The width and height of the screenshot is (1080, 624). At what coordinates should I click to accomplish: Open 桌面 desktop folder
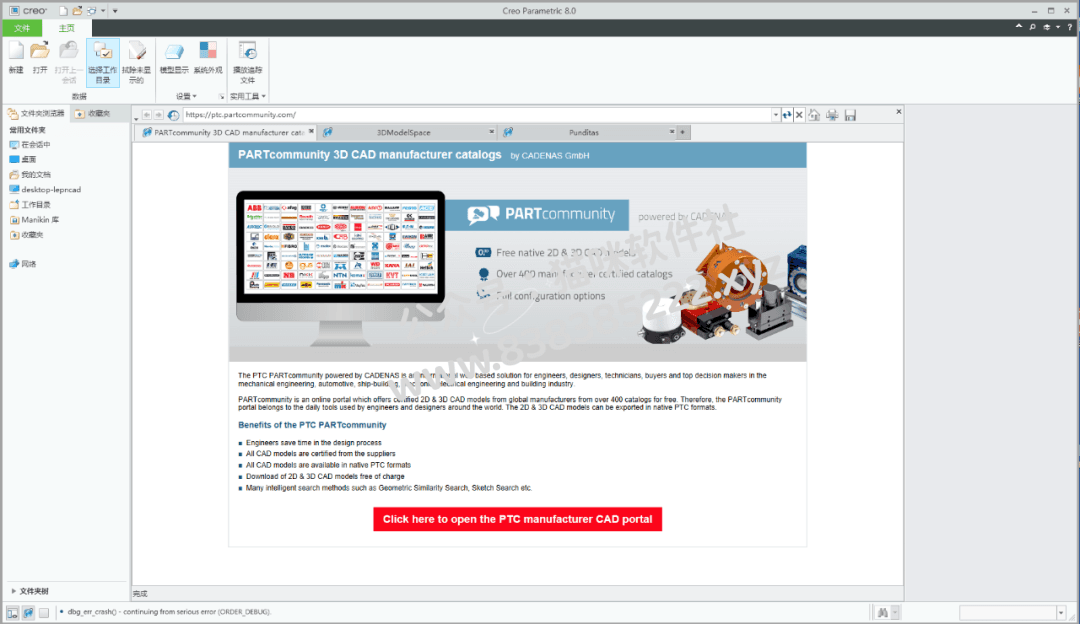coord(23,160)
